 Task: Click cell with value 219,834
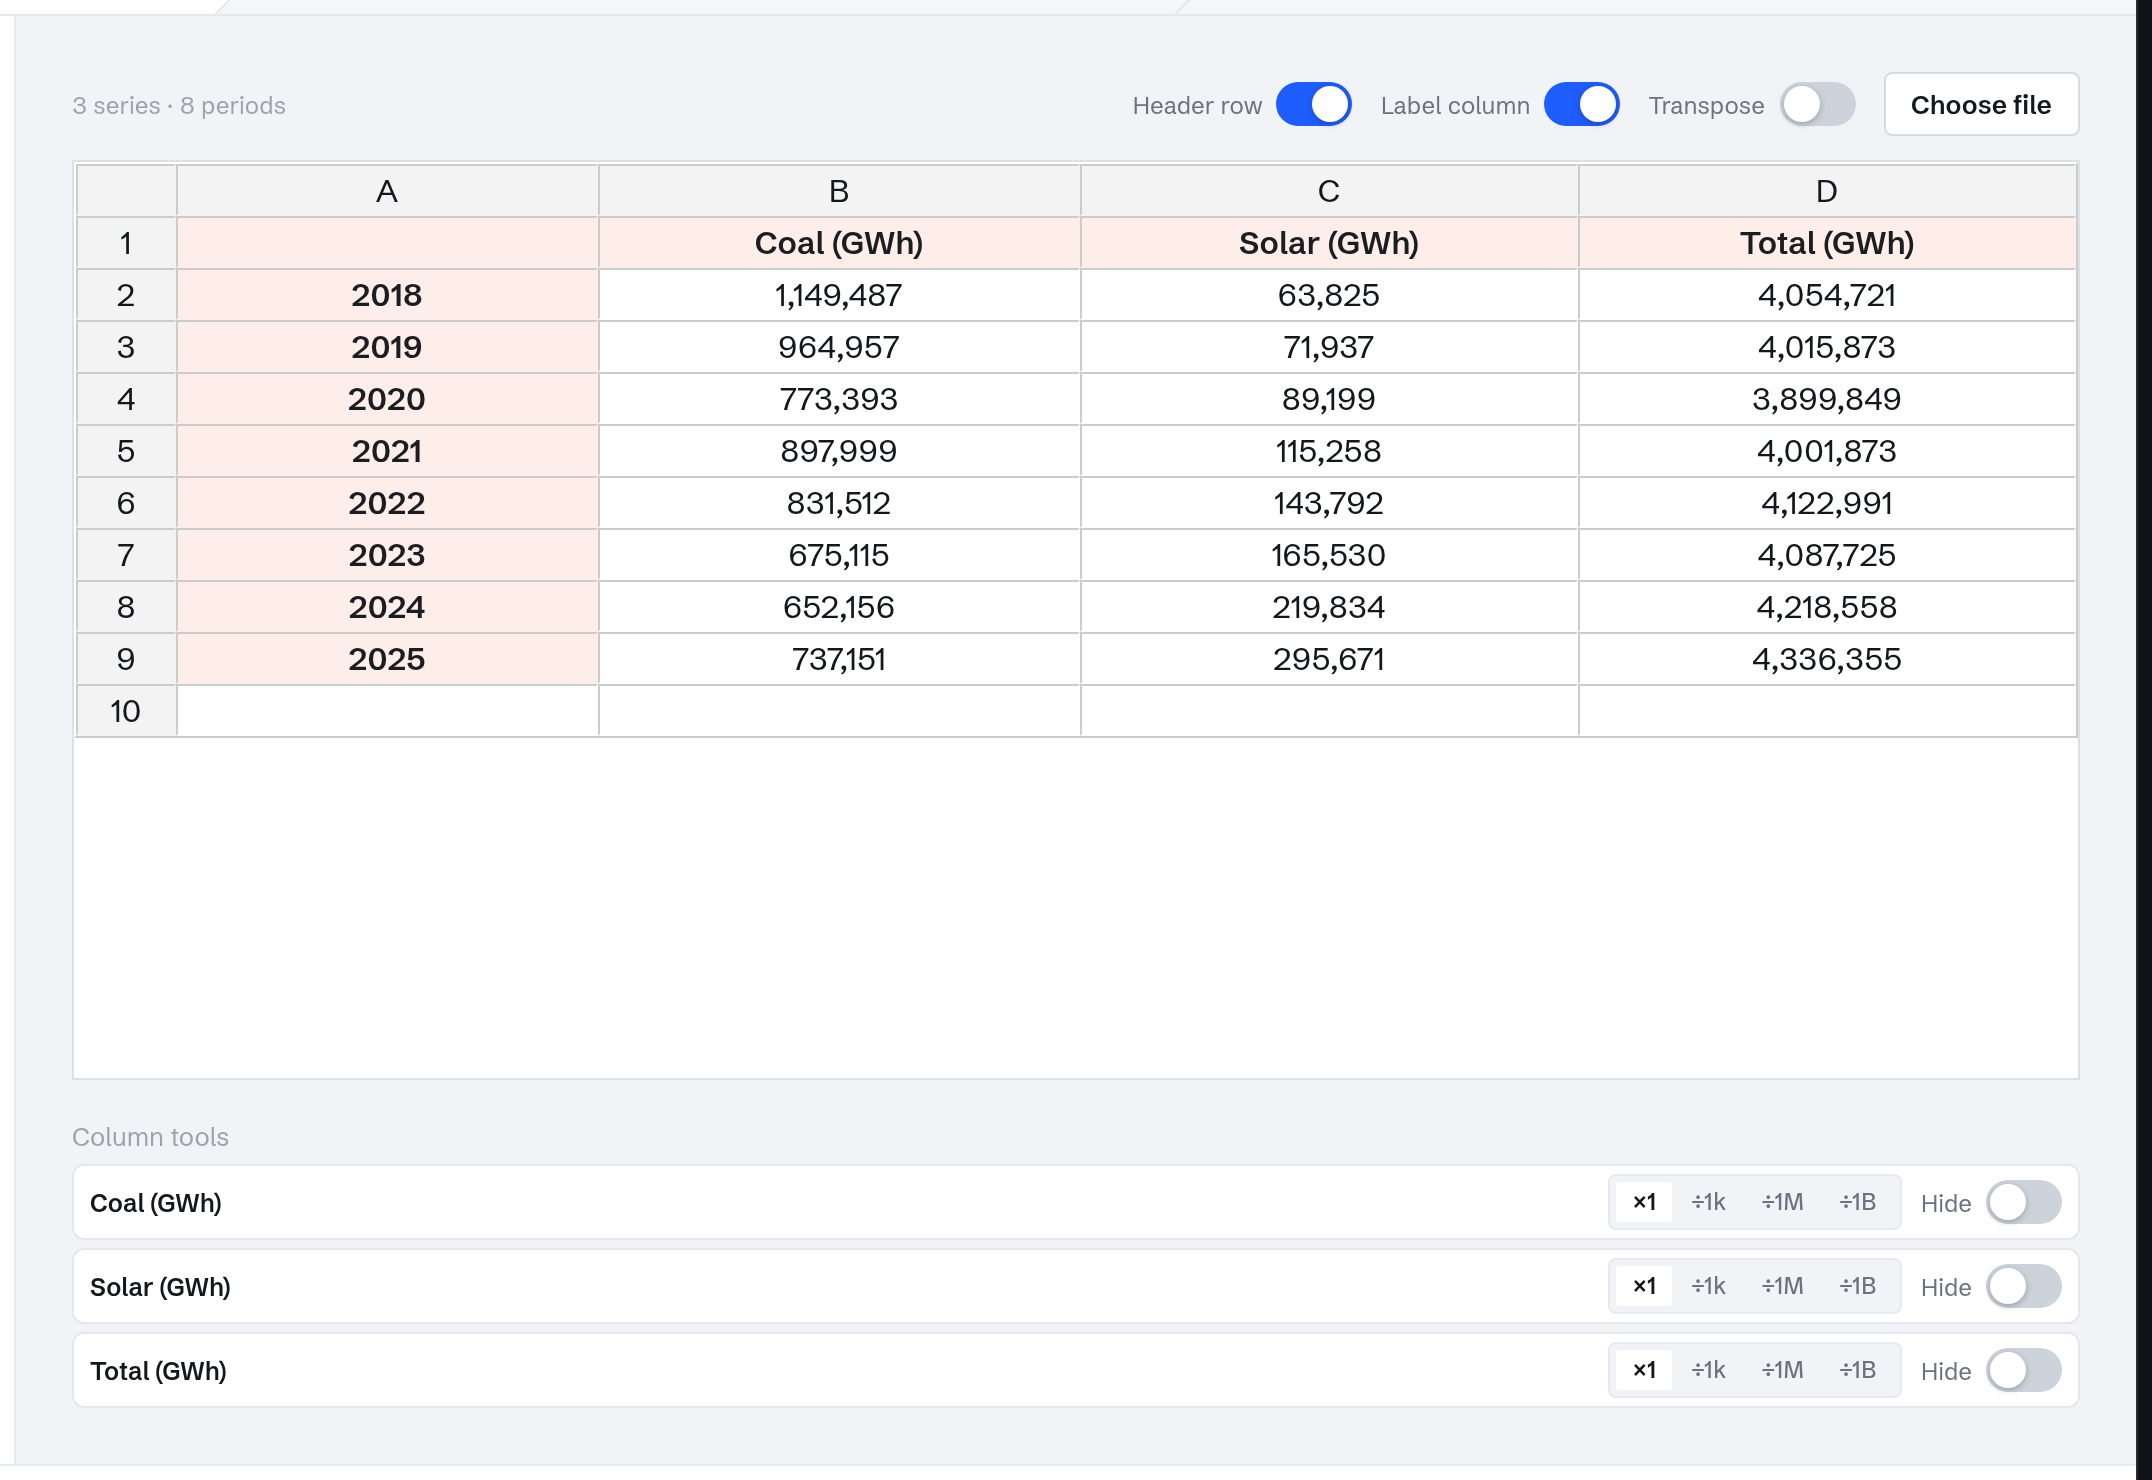click(x=1329, y=607)
